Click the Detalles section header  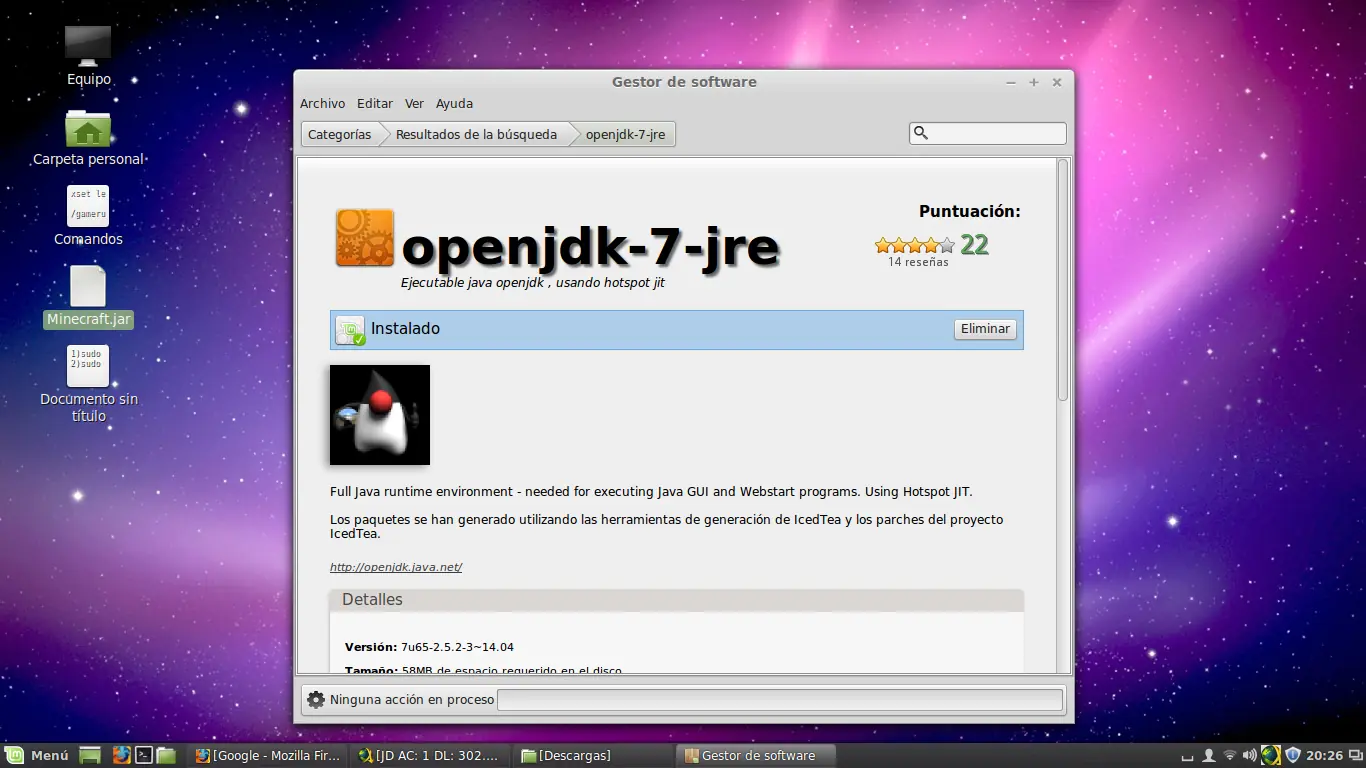(676, 600)
